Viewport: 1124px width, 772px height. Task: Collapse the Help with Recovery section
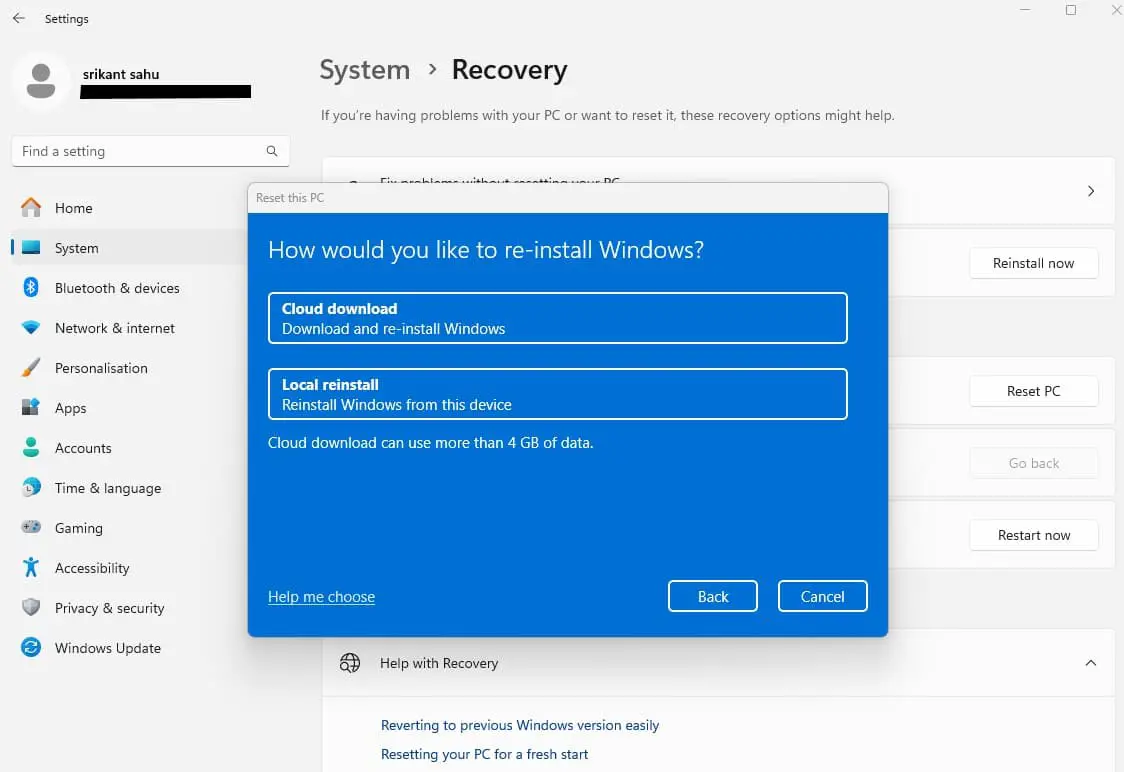pos(1090,663)
